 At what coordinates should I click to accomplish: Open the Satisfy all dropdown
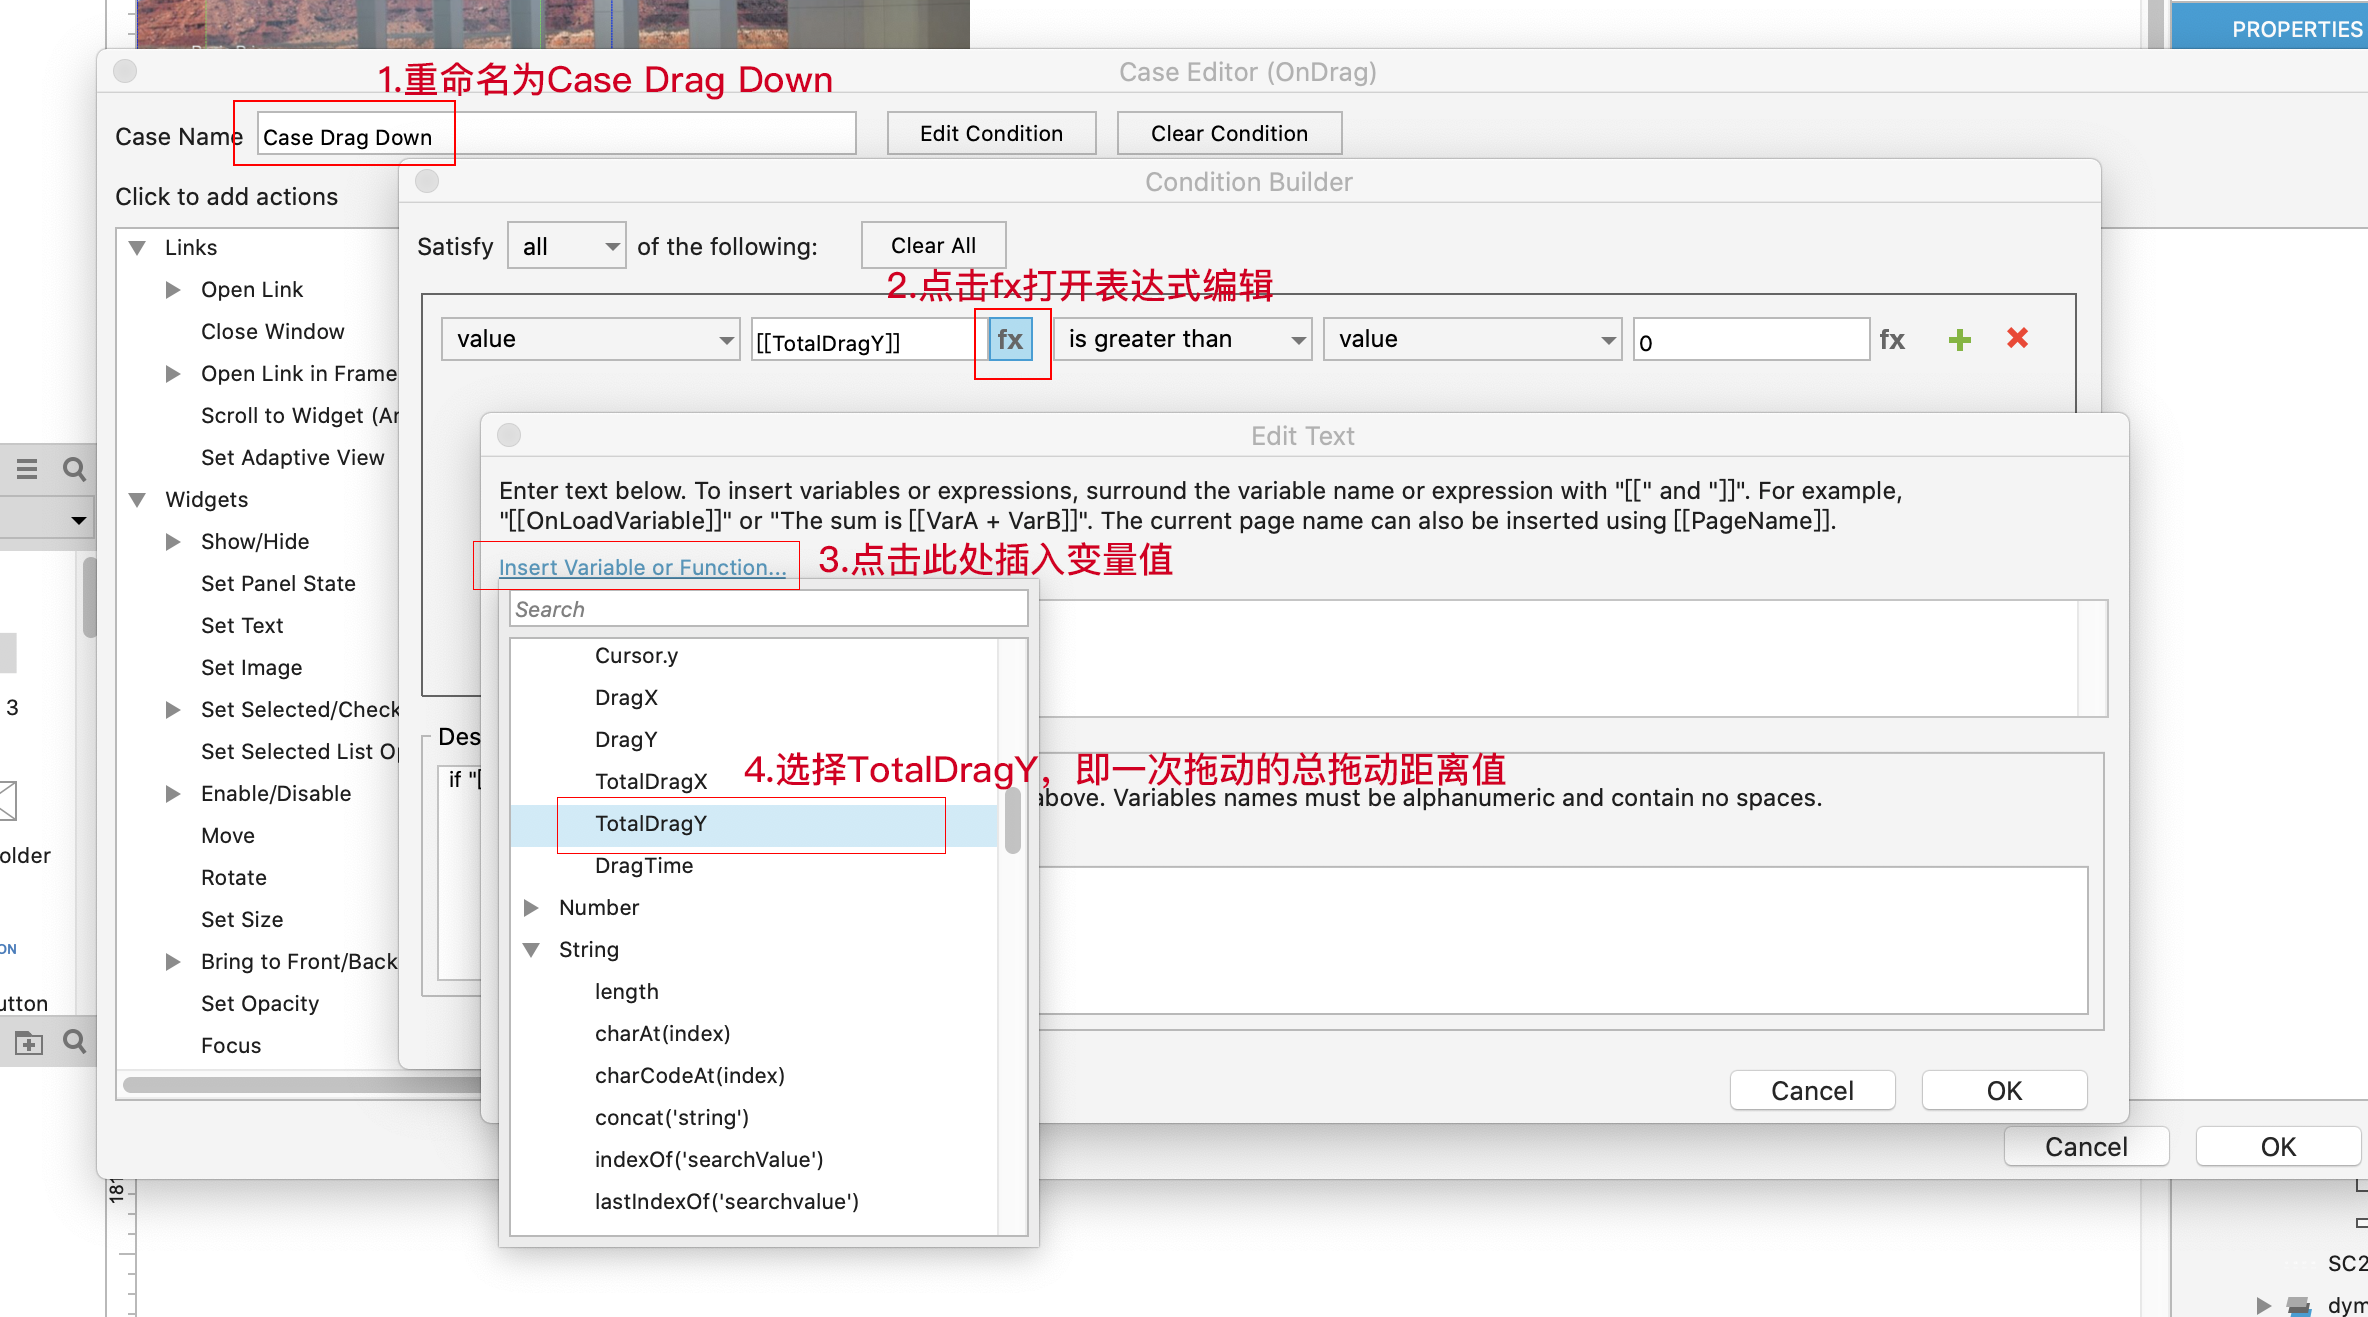pos(566,246)
